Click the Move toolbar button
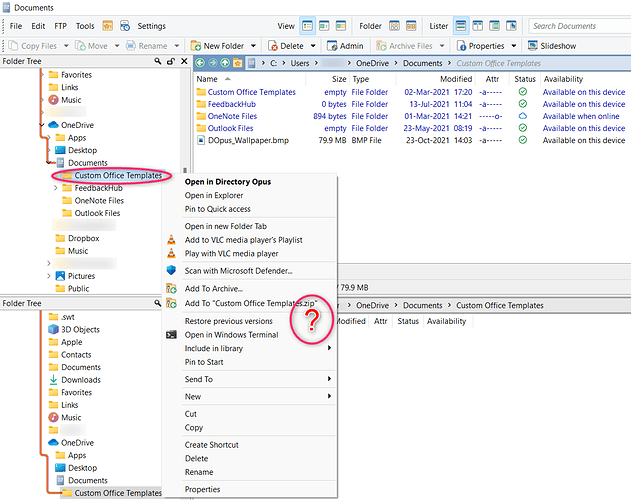631x500 pixels. tap(92, 46)
